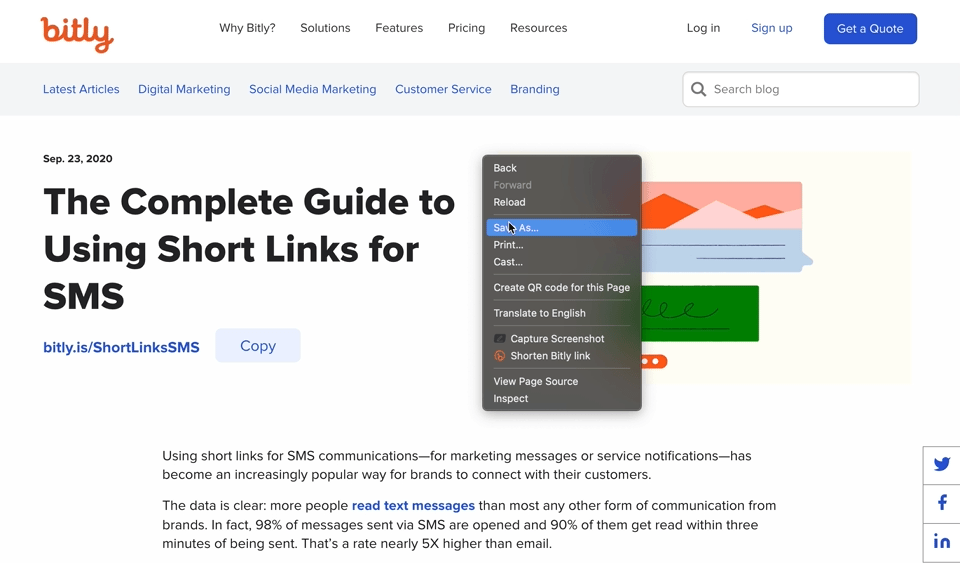Click the Bitly logo
Viewport: 960px width, 564px height.
77,34
